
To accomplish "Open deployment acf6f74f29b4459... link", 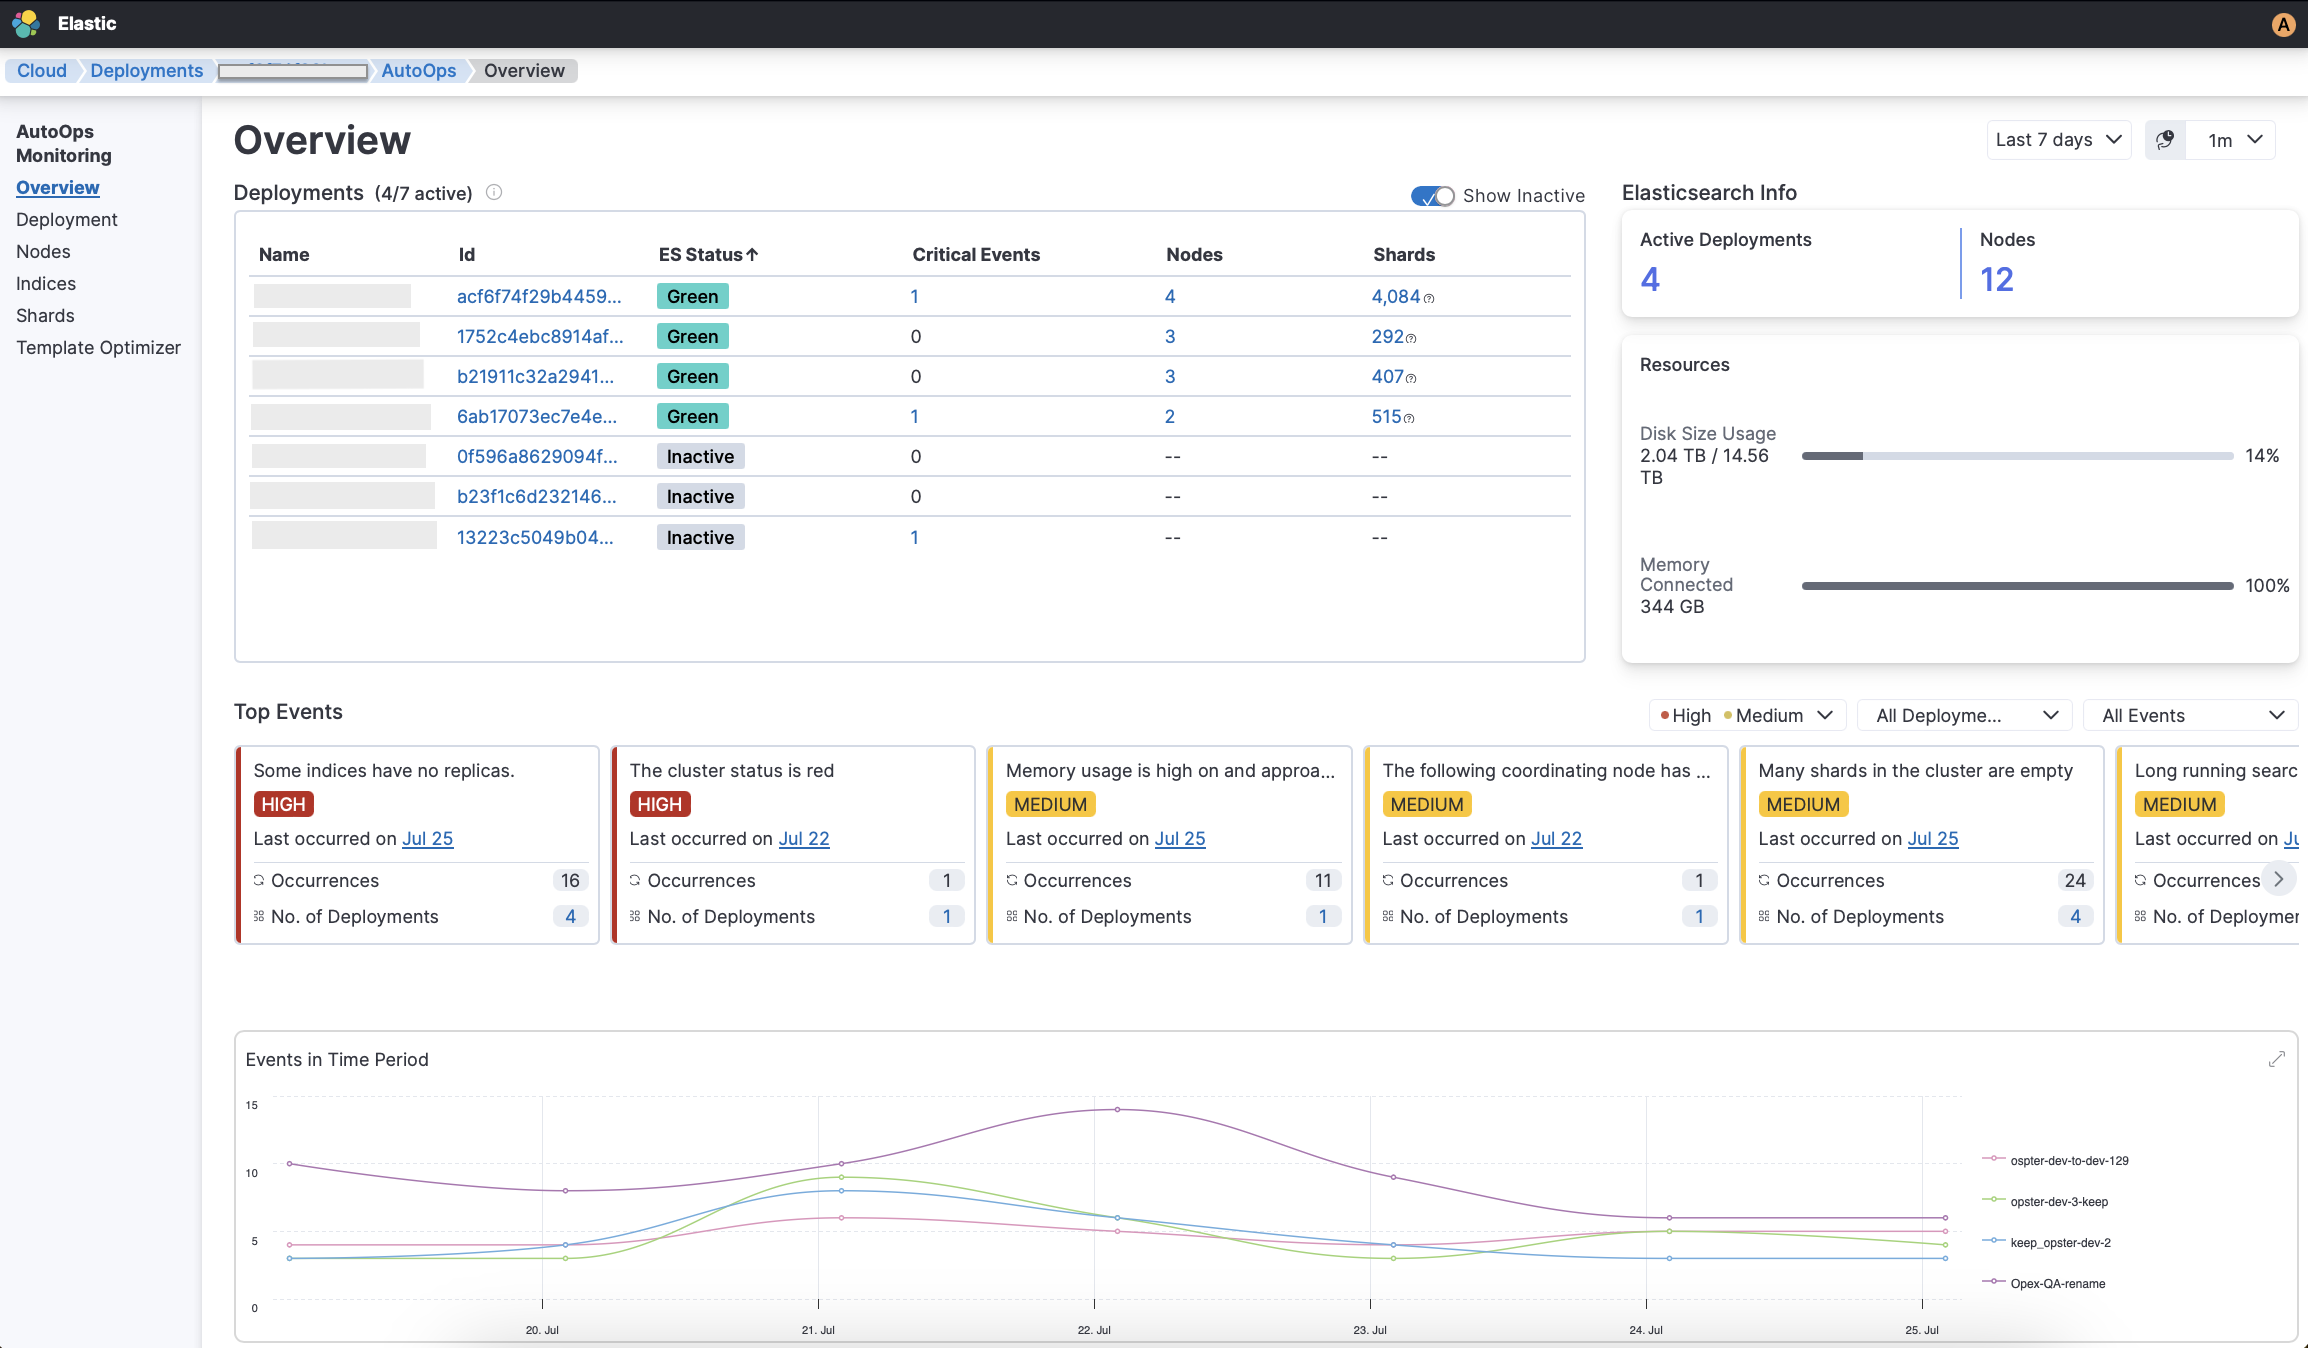I will [x=539, y=296].
